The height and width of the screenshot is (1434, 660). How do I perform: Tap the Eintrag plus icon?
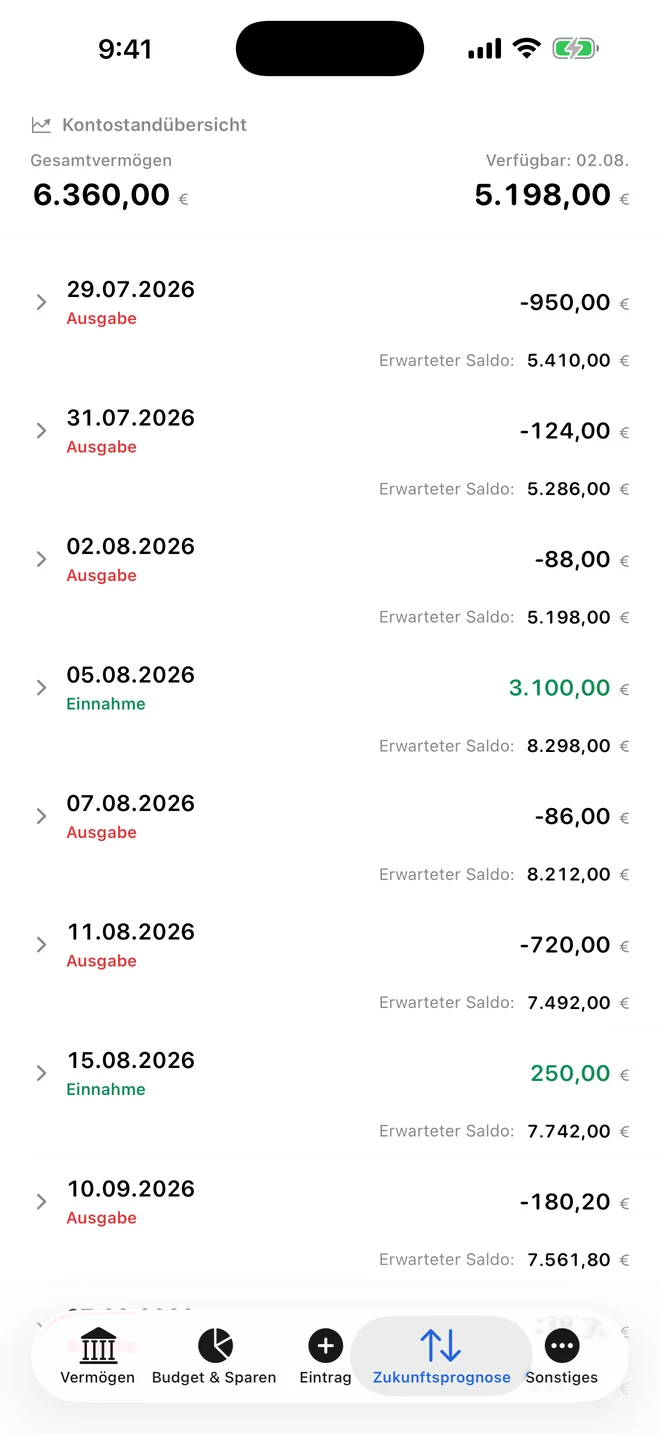(x=325, y=1346)
